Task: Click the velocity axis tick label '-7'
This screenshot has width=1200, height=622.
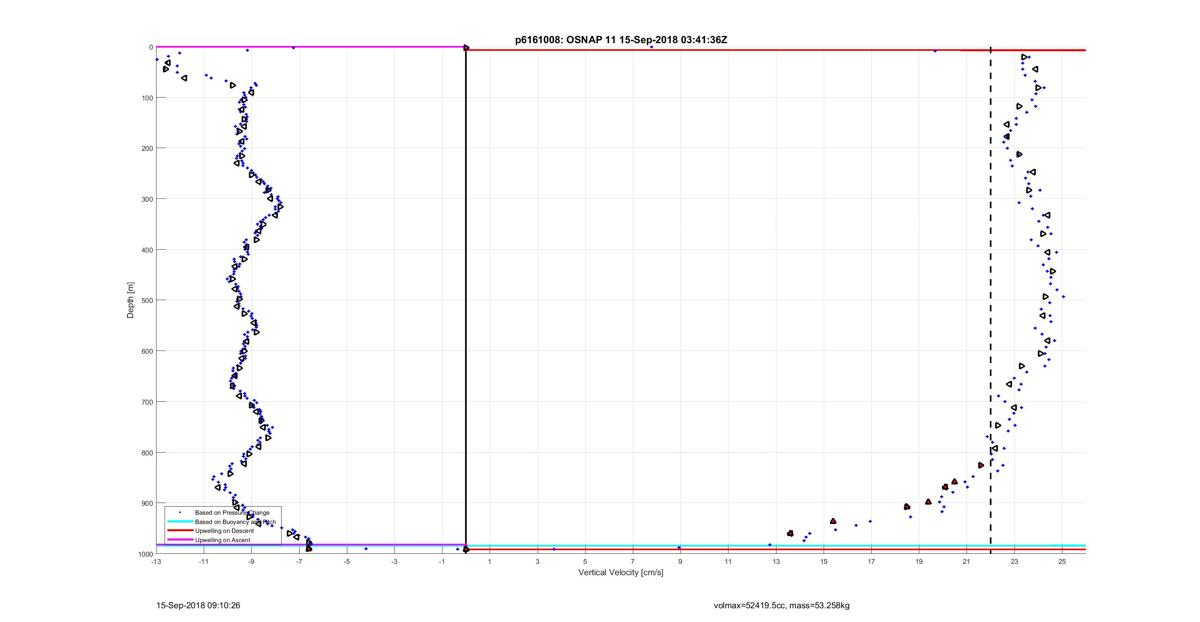Action: pos(299,562)
